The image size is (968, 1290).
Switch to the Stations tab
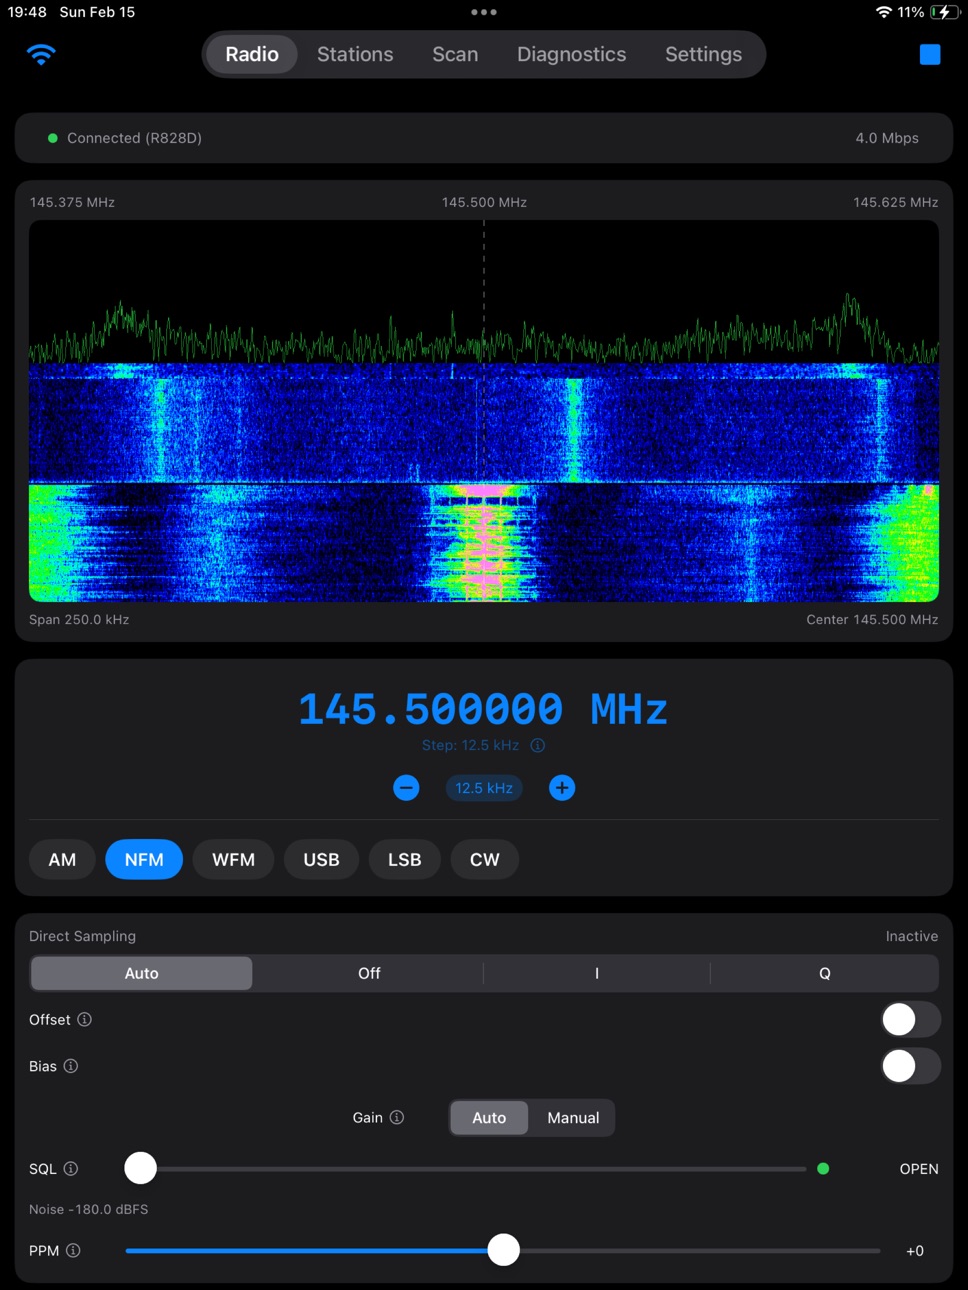click(x=355, y=54)
